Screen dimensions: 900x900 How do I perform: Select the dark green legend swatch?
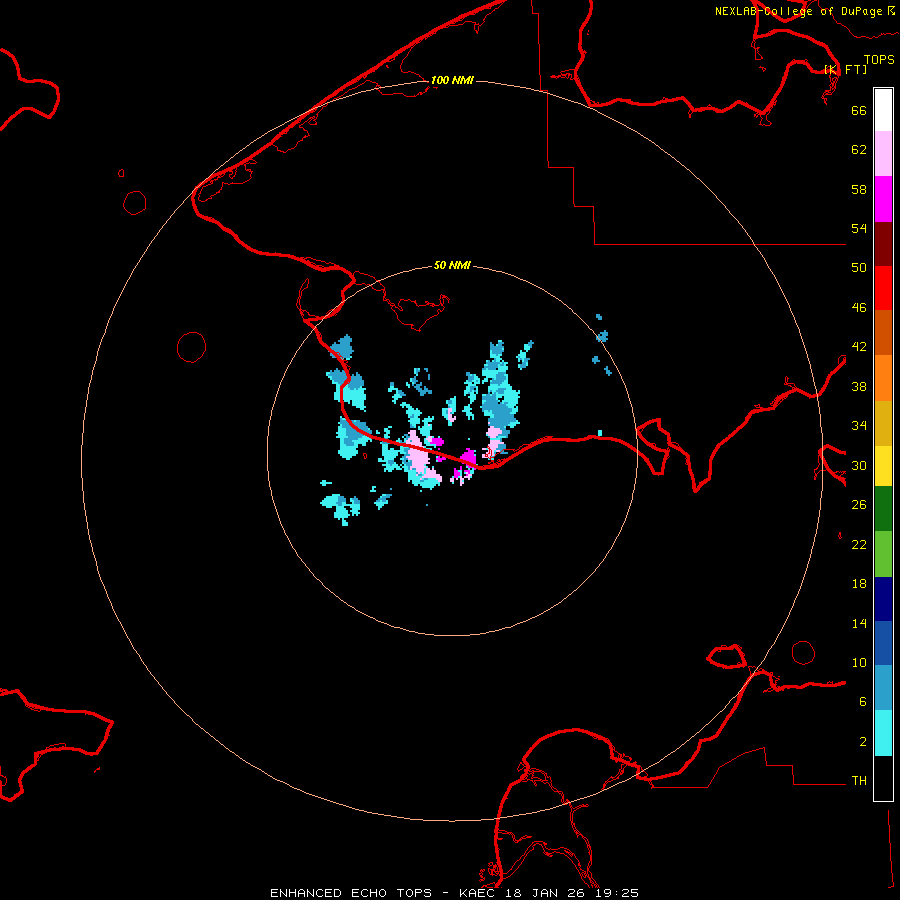click(883, 509)
